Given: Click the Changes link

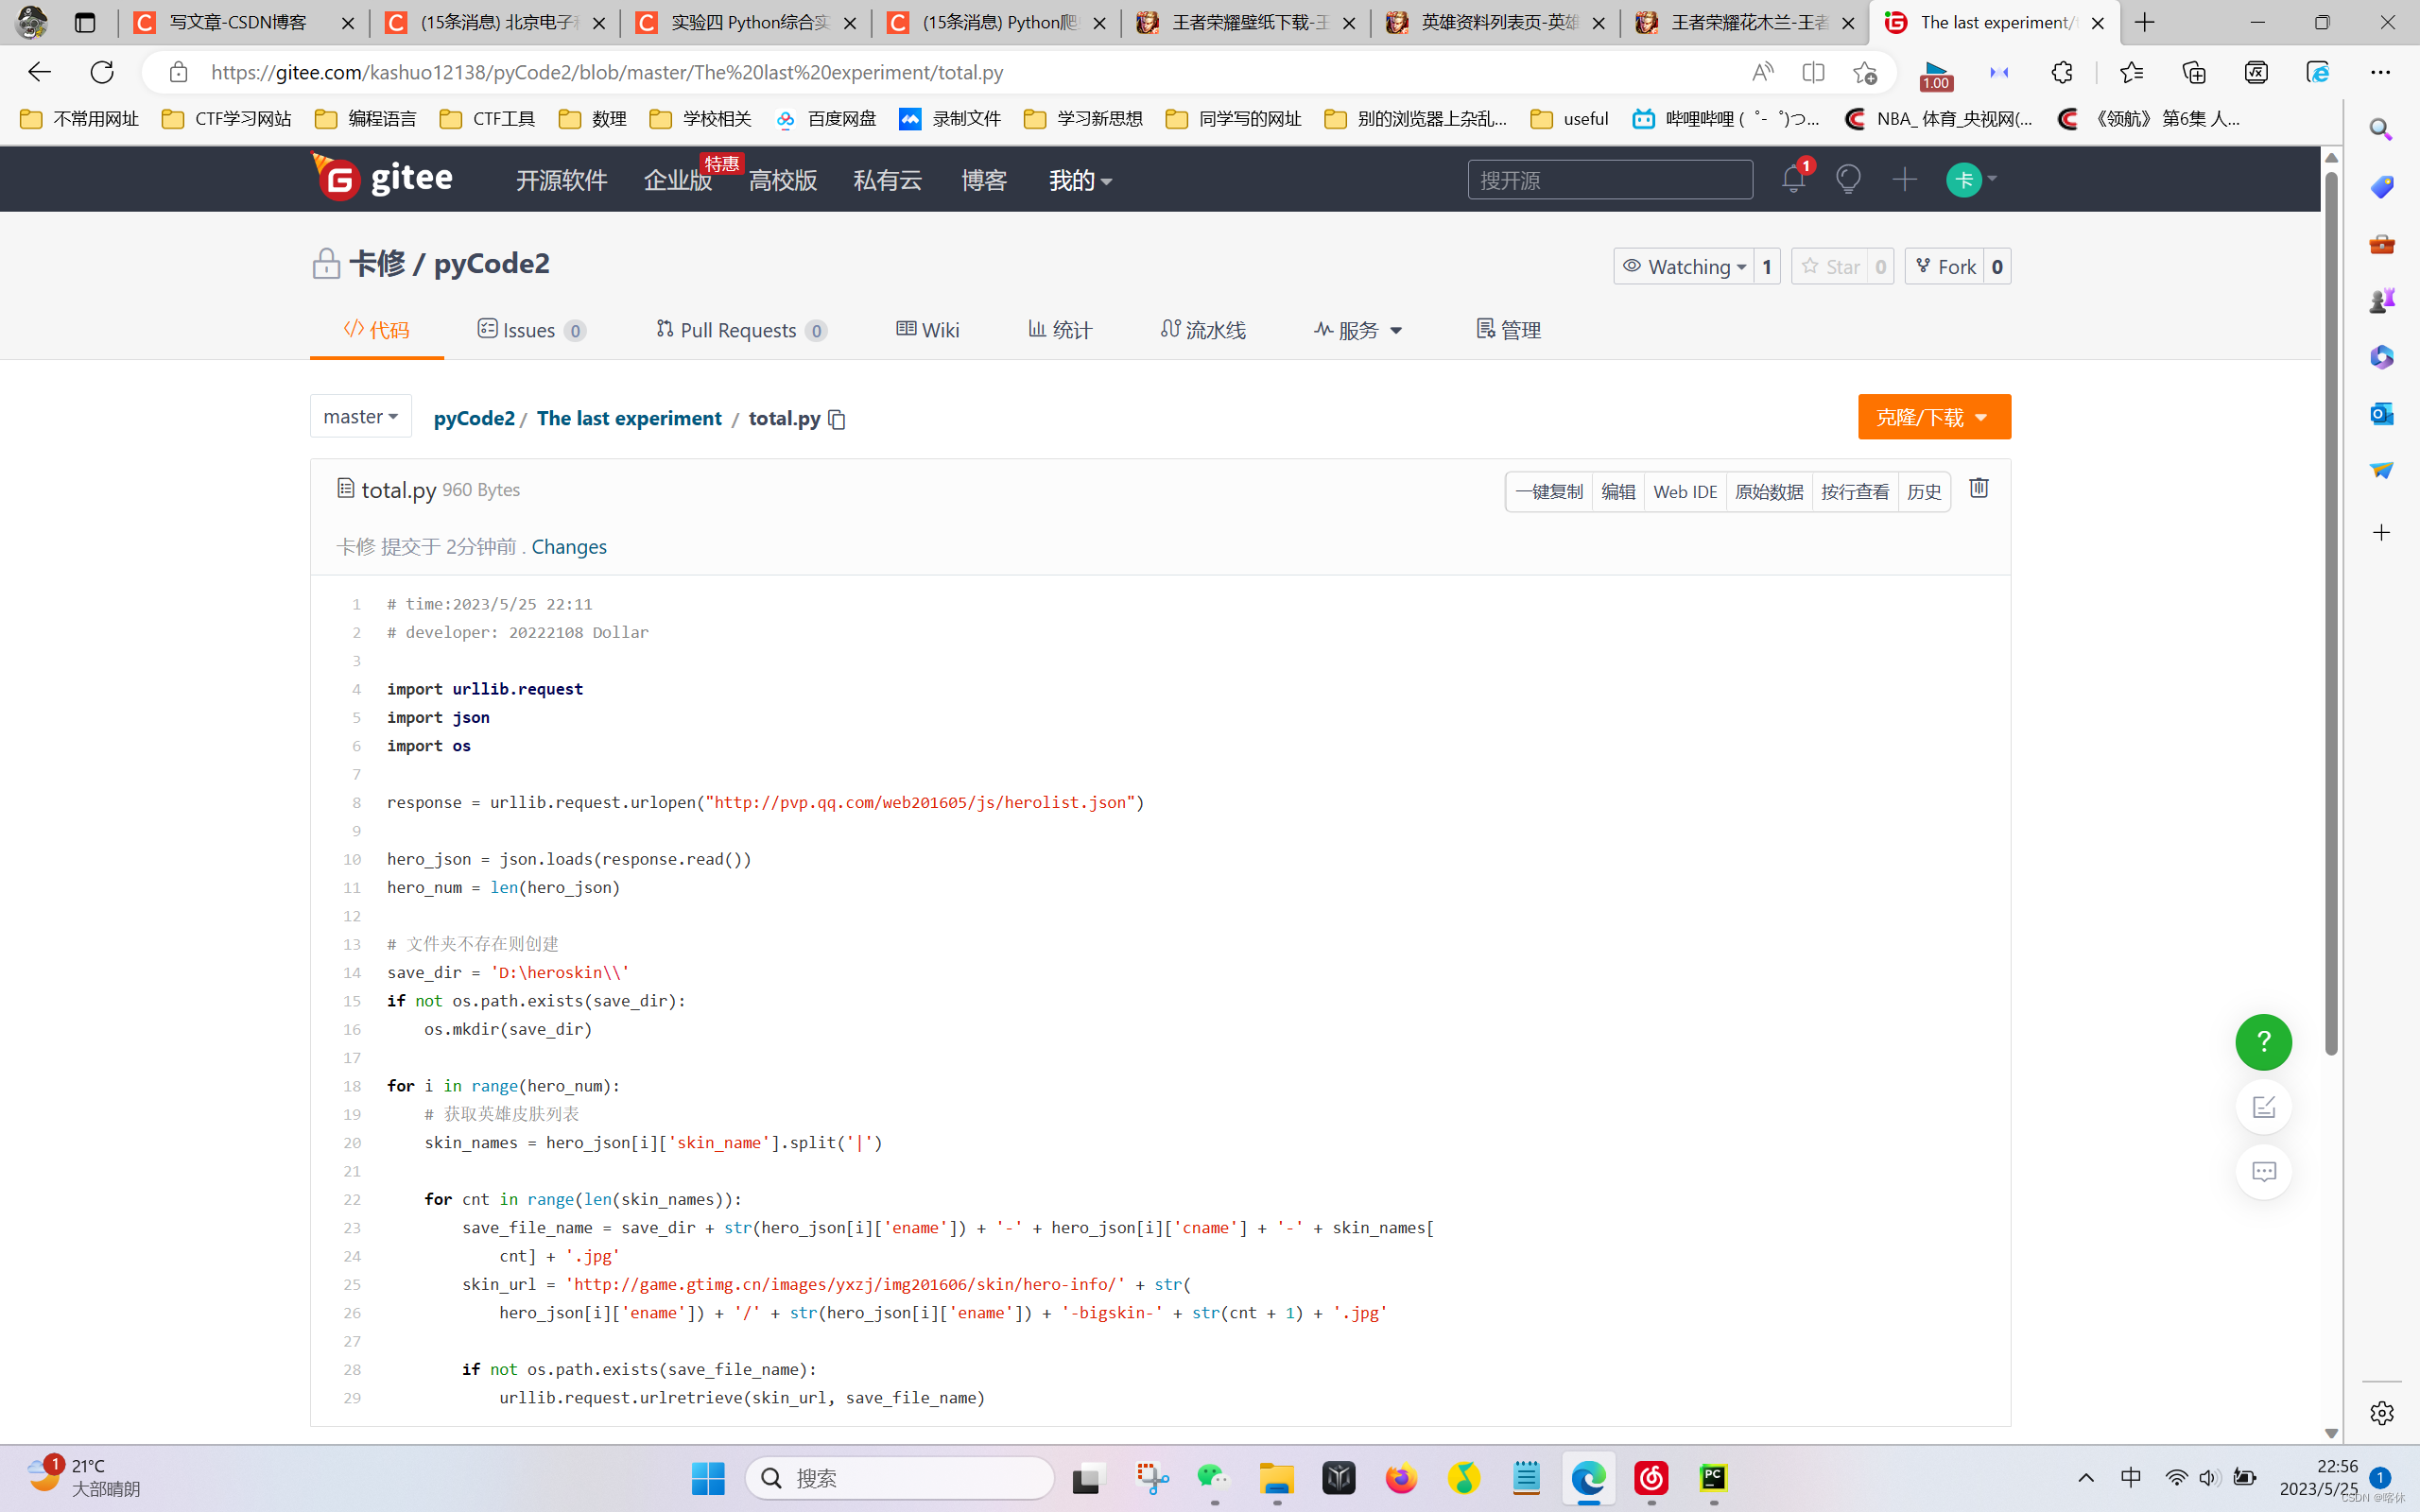Looking at the screenshot, I should (x=568, y=547).
